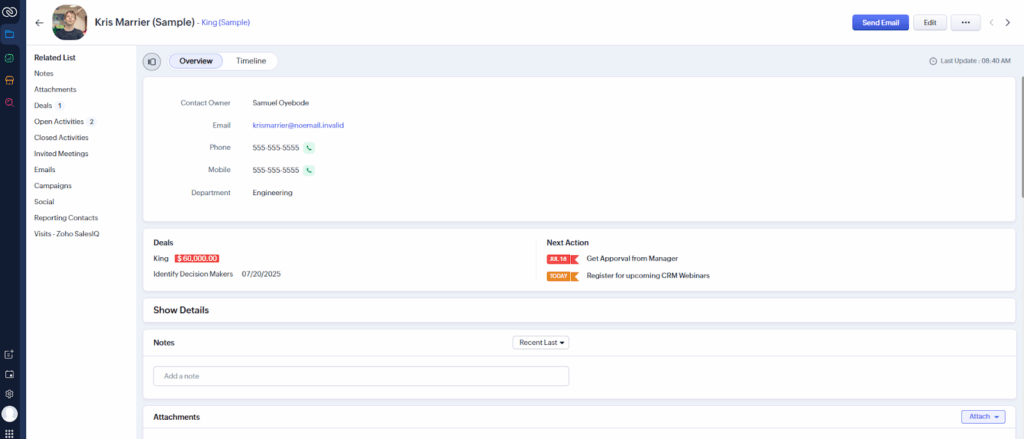Open the krismarrier email address link

pos(298,125)
